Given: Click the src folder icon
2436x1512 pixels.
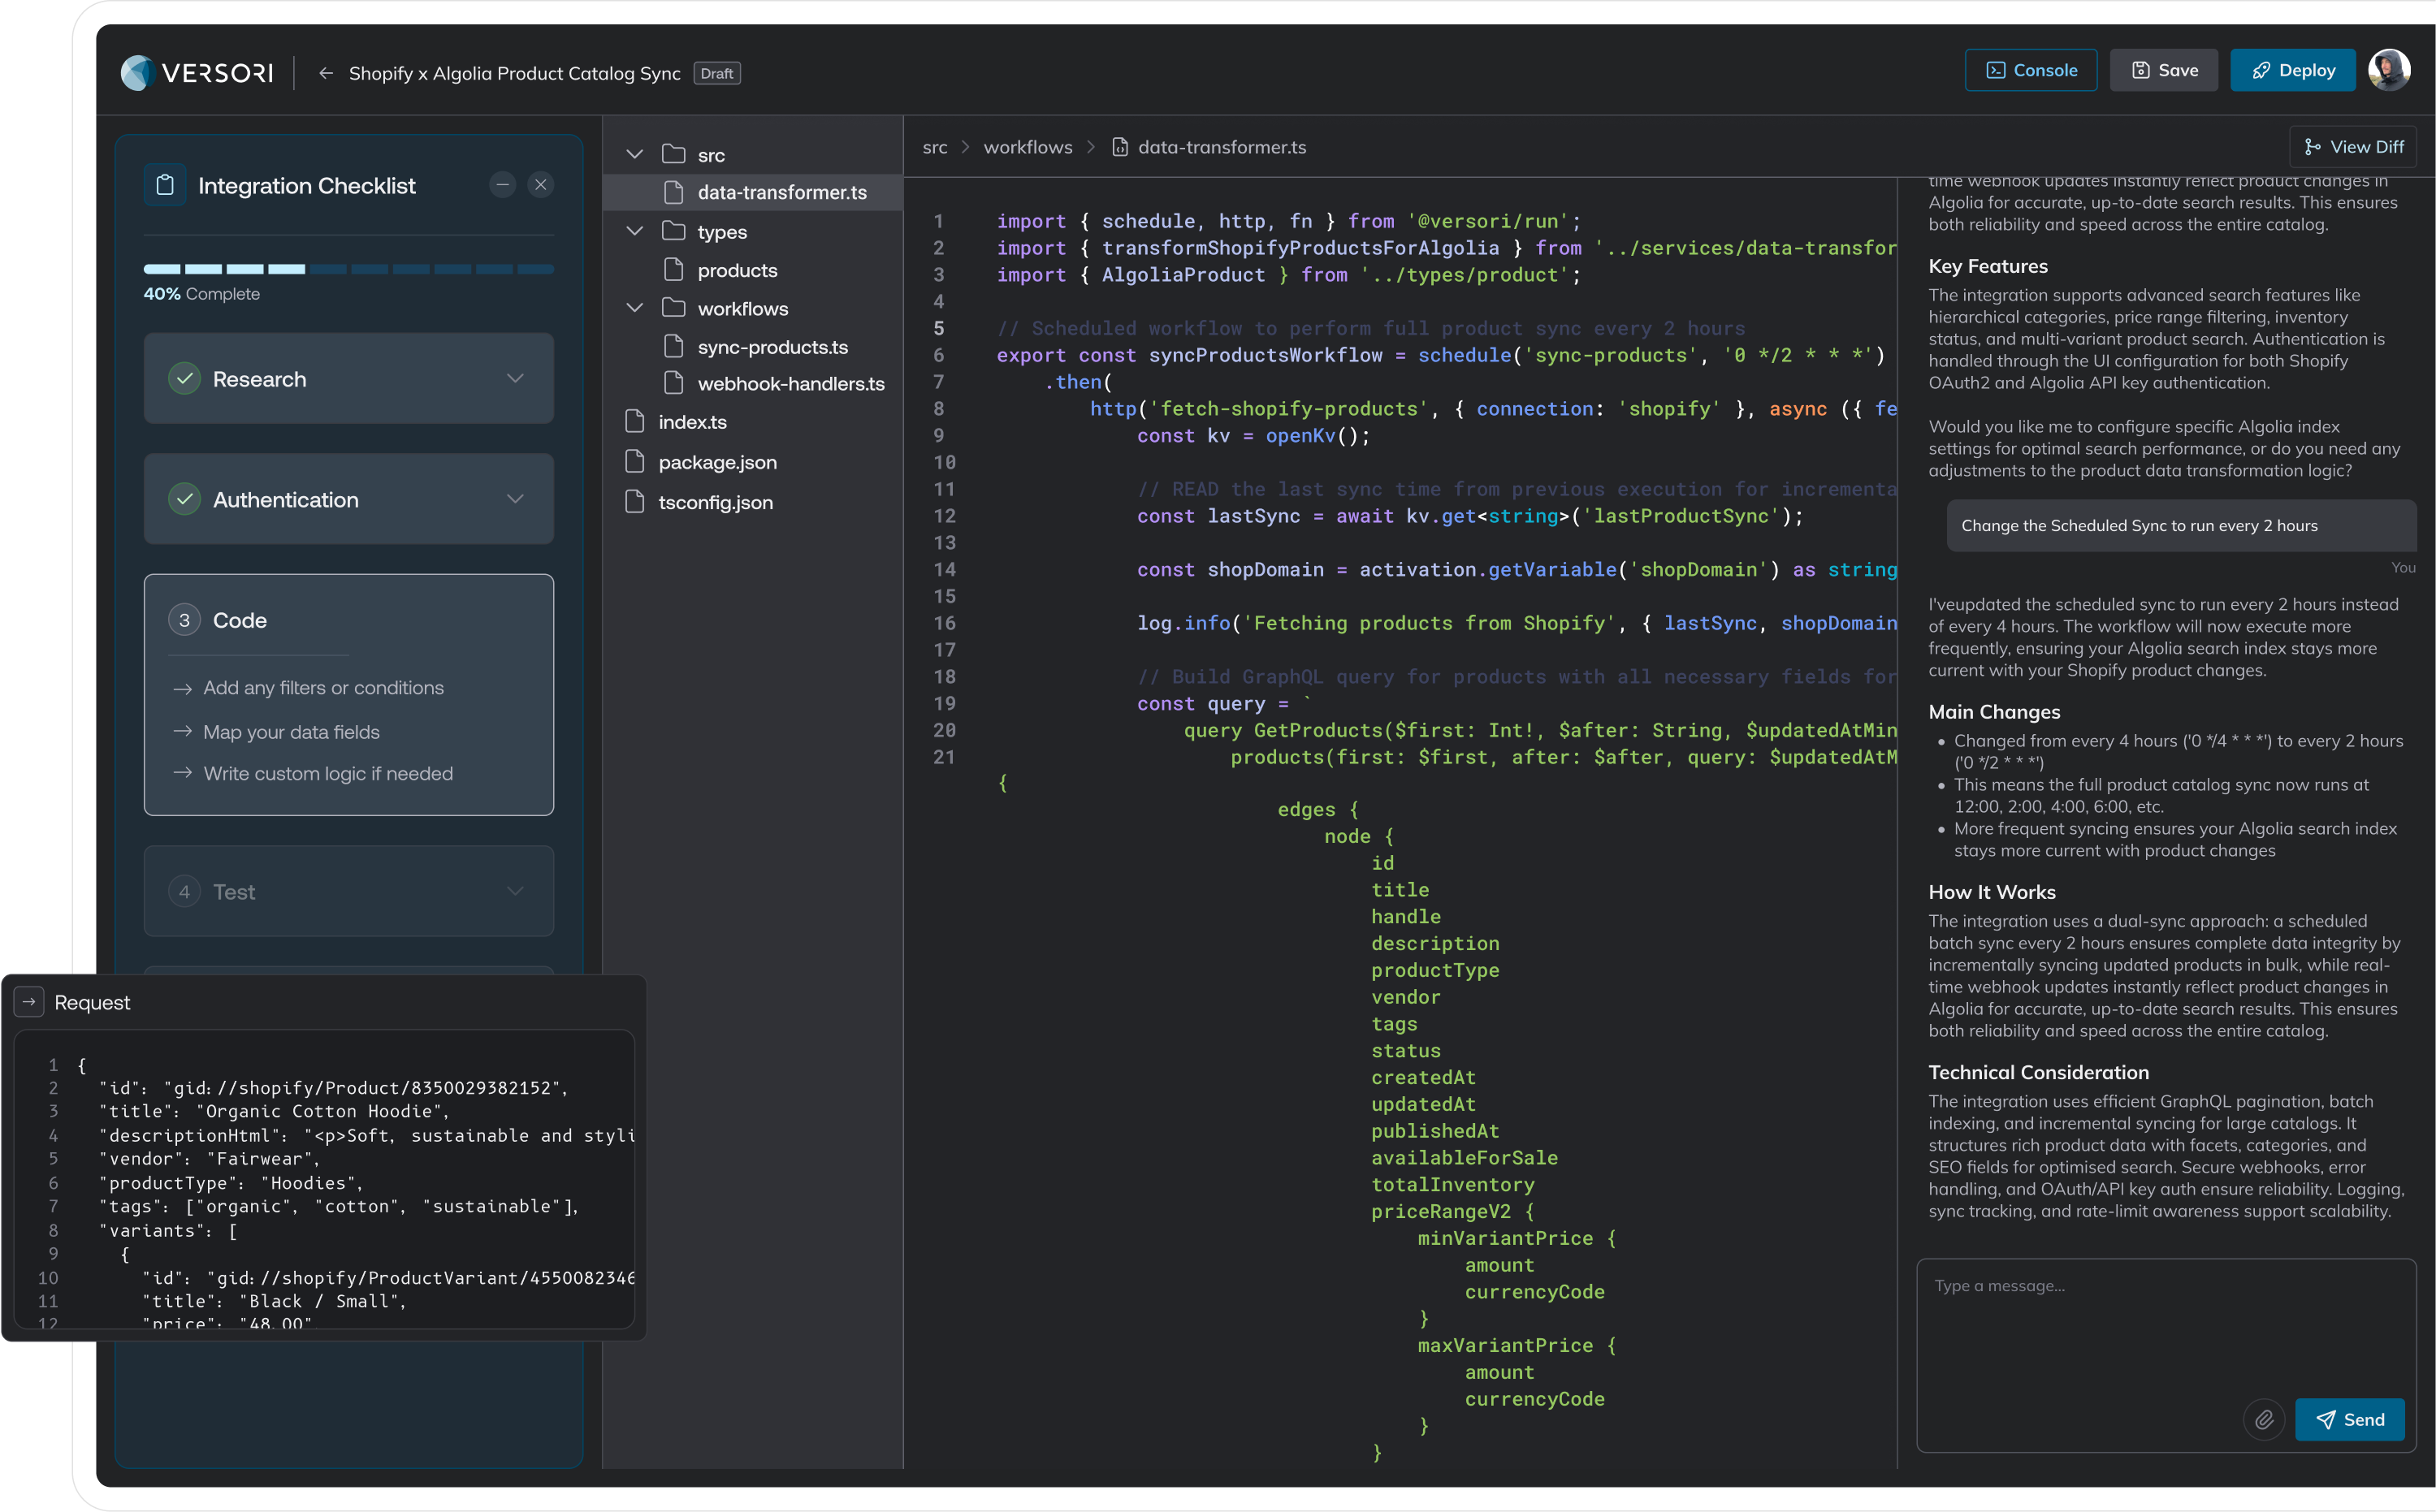Looking at the screenshot, I should [x=674, y=154].
